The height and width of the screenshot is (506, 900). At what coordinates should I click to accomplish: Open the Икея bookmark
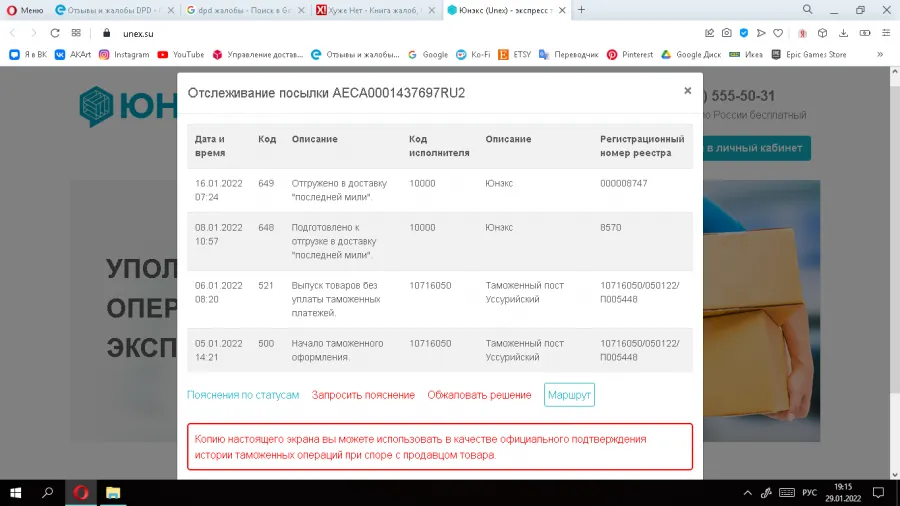pyautogui.click(x=746, y=55)
